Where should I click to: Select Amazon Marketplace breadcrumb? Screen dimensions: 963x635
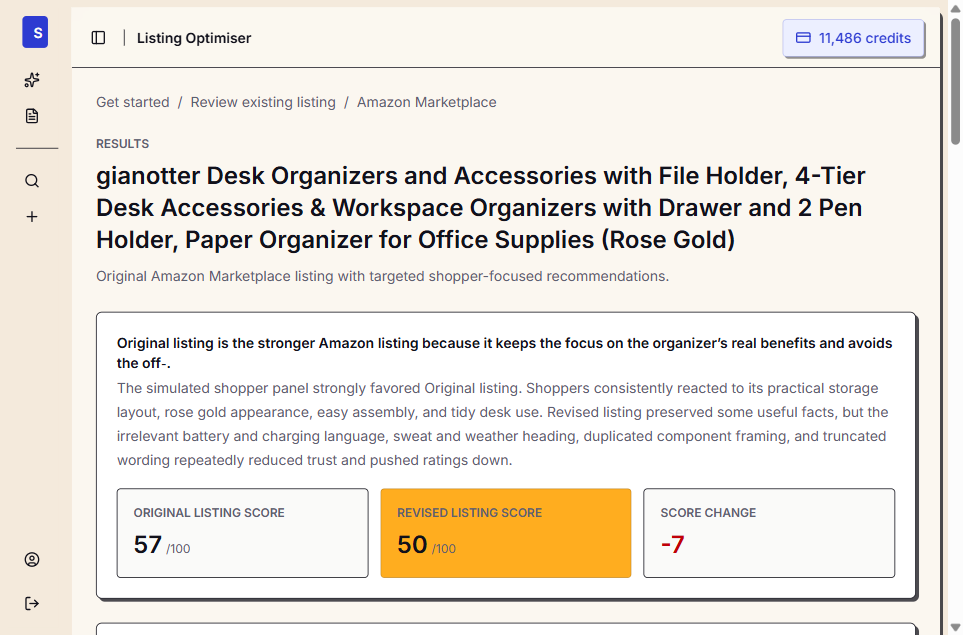[427, 103]
